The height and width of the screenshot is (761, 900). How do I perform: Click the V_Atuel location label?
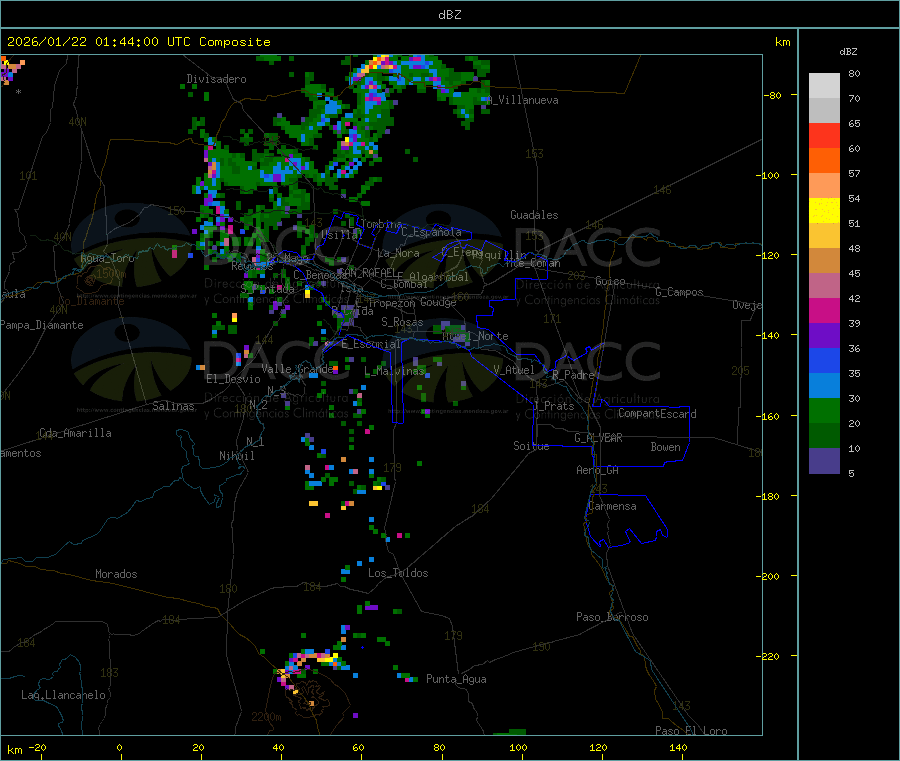point(514,370)
